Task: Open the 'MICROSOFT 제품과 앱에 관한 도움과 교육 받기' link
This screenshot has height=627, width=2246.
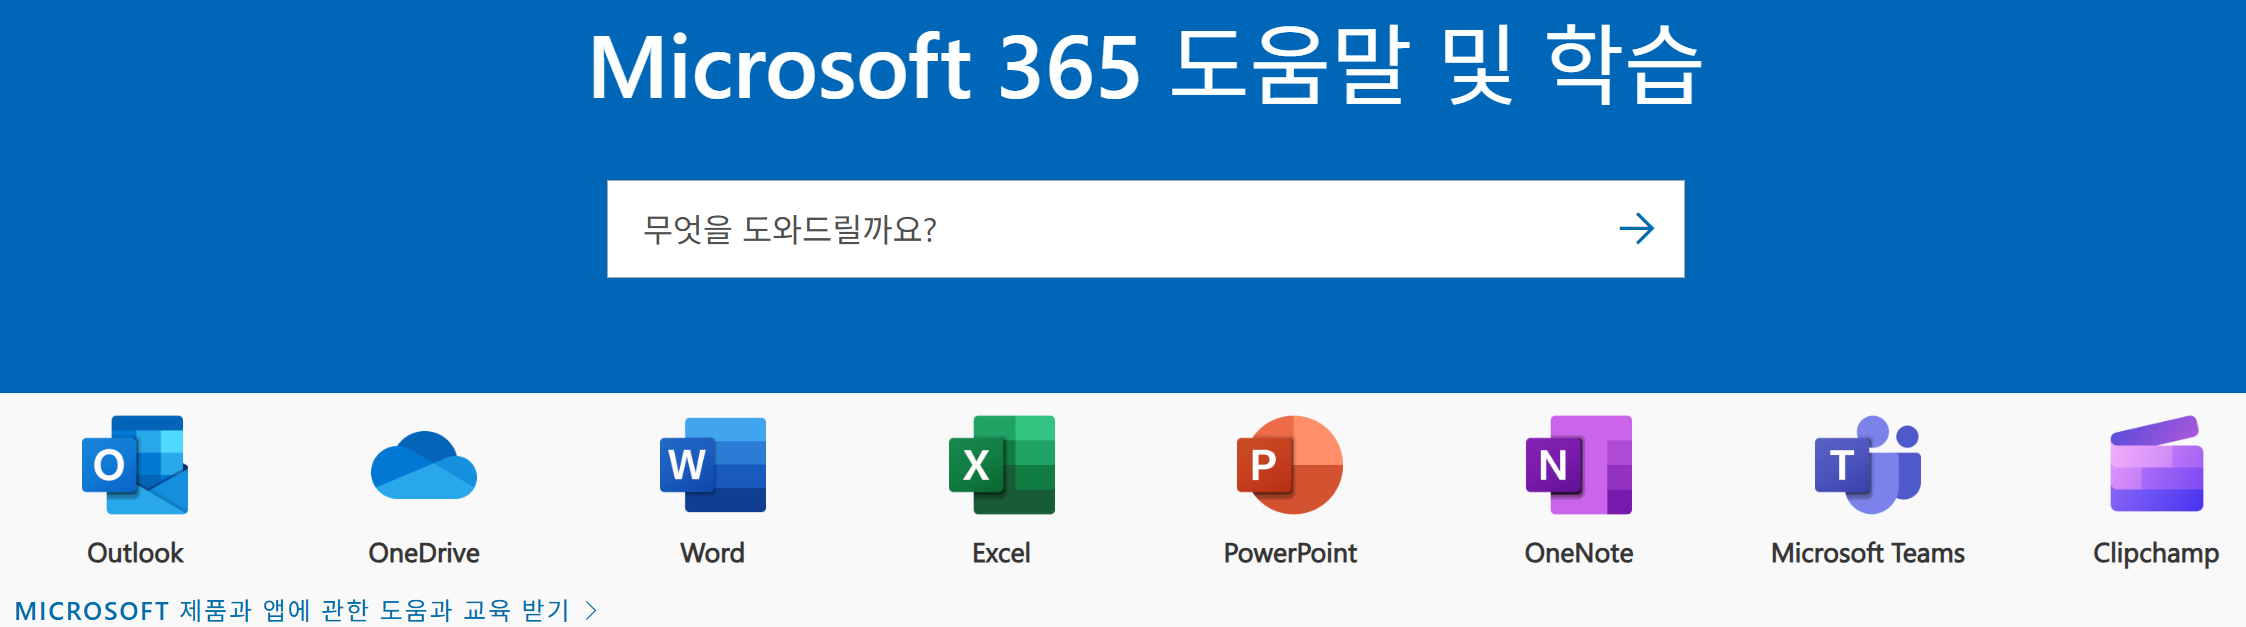Action: point(292,610)
